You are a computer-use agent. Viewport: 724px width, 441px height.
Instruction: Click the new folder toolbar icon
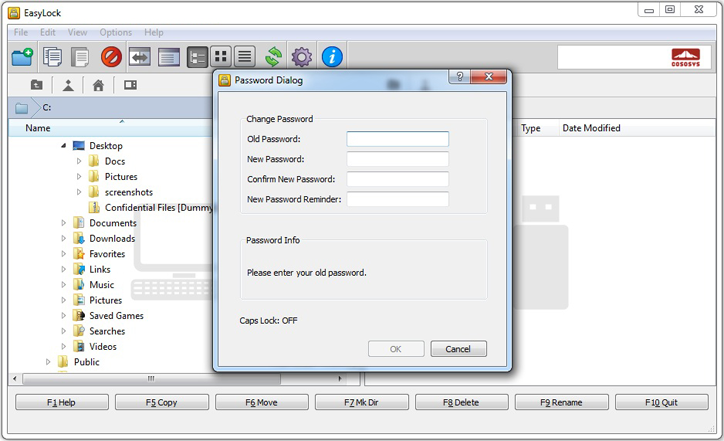click(22, 57)
